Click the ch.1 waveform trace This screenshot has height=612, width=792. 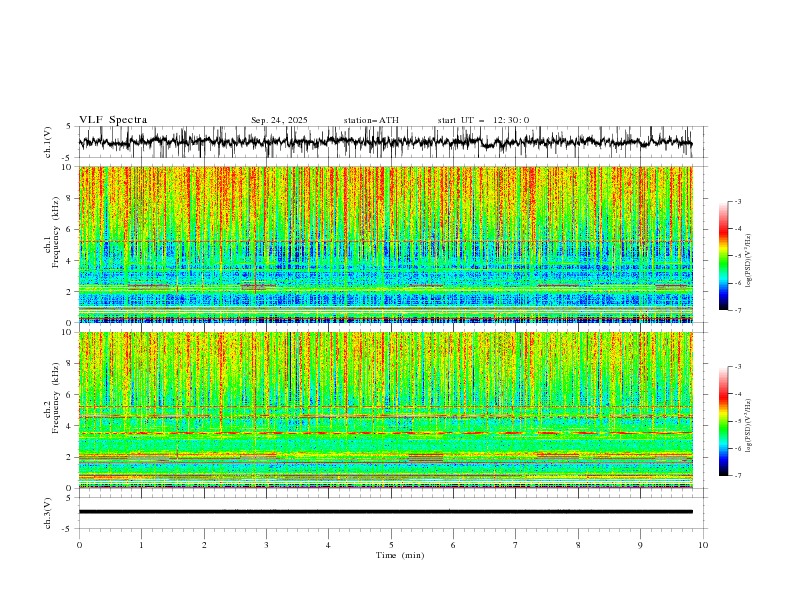pyautogui.click(x=385, y=142)
